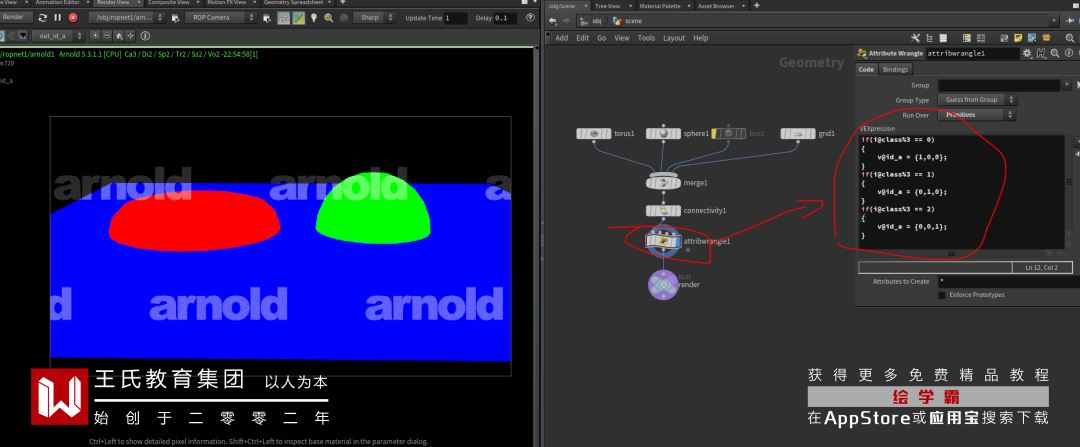1080x447 pixels.
Task: Open the ROP Camera dropdown
Action: (220, 17)
